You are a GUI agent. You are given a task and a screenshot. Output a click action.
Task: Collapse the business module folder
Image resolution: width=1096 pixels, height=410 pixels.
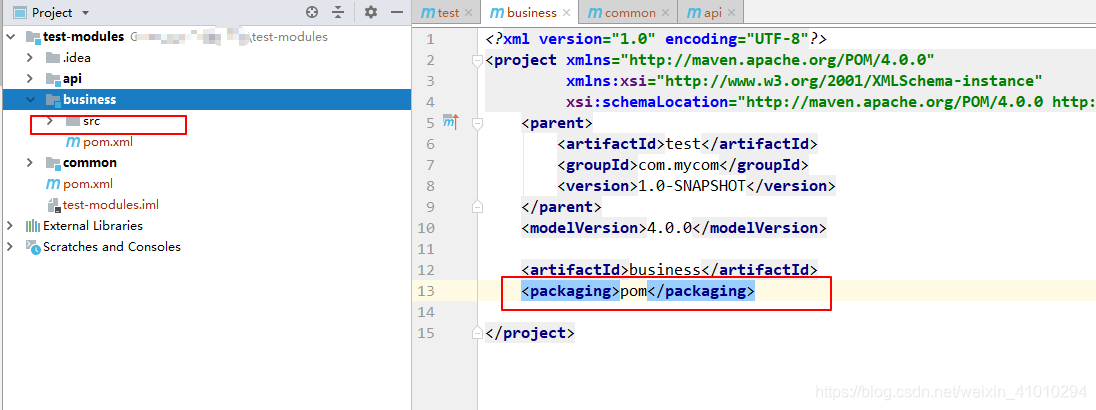pos(29,99)
